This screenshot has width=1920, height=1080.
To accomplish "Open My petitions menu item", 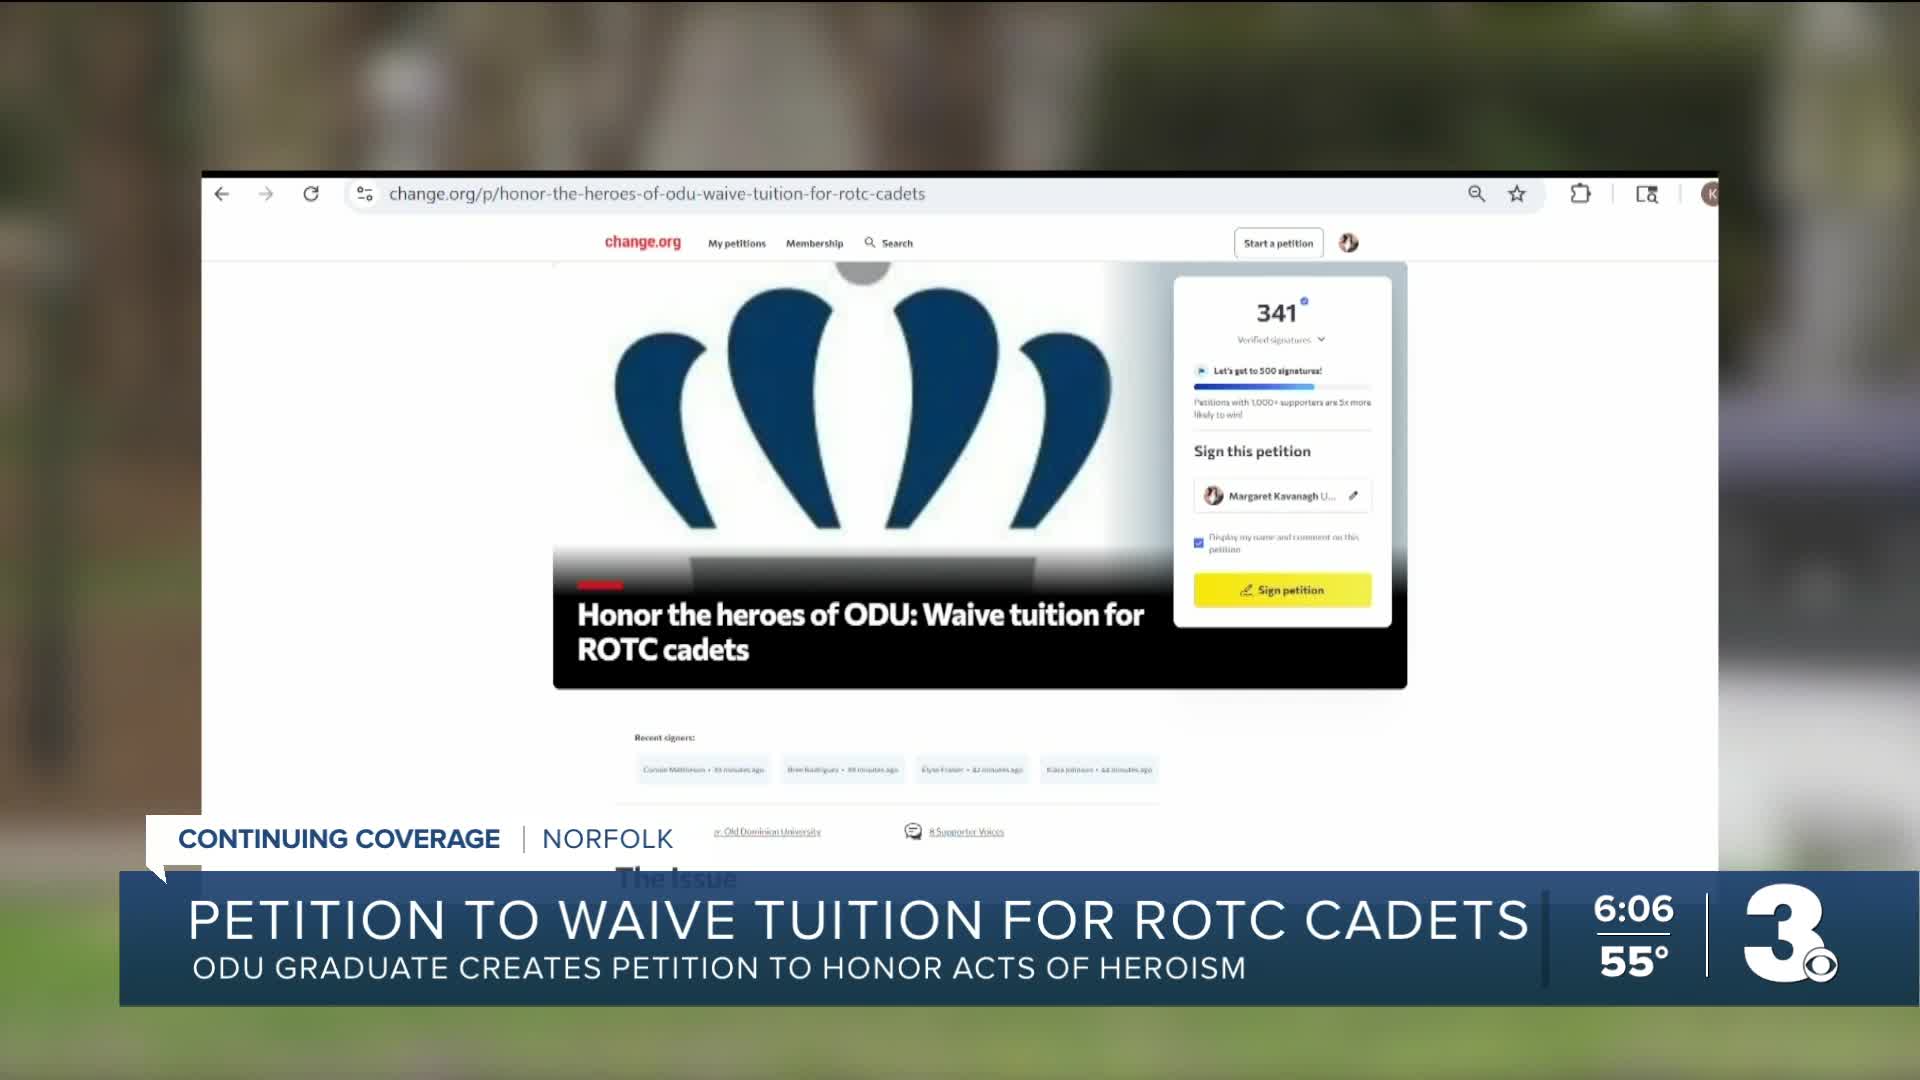I will pyautogui.click(x=737, y=244).
